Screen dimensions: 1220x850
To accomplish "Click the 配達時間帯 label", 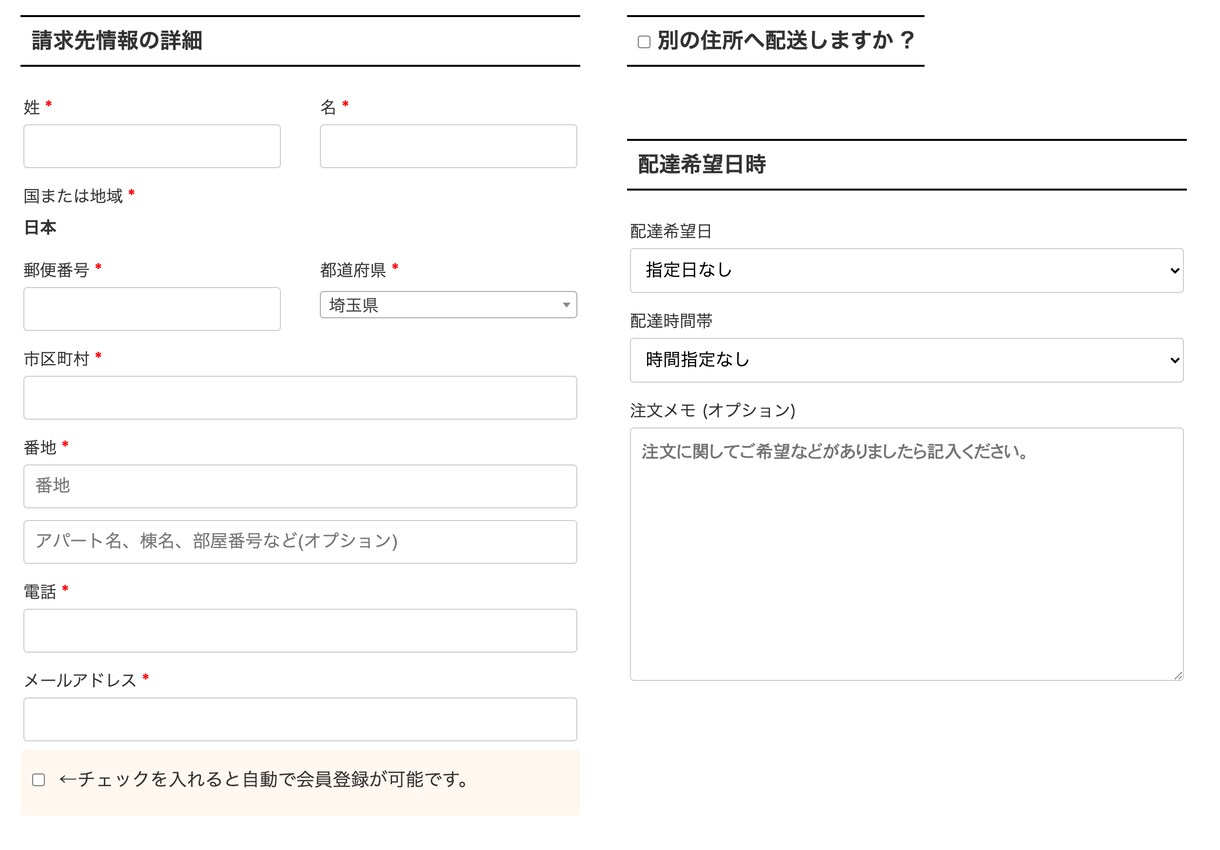I will pyautogui.click(x=671, y=322).
